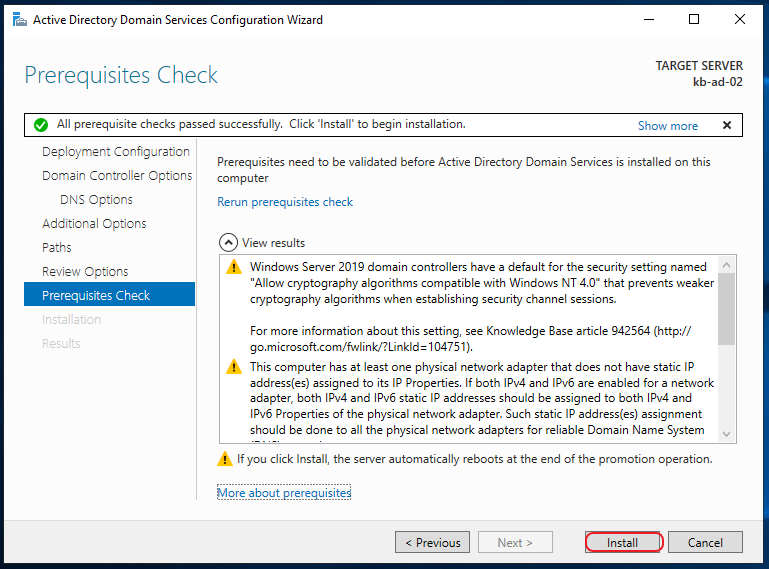Click Install to begin promotion

click(624, 543)
